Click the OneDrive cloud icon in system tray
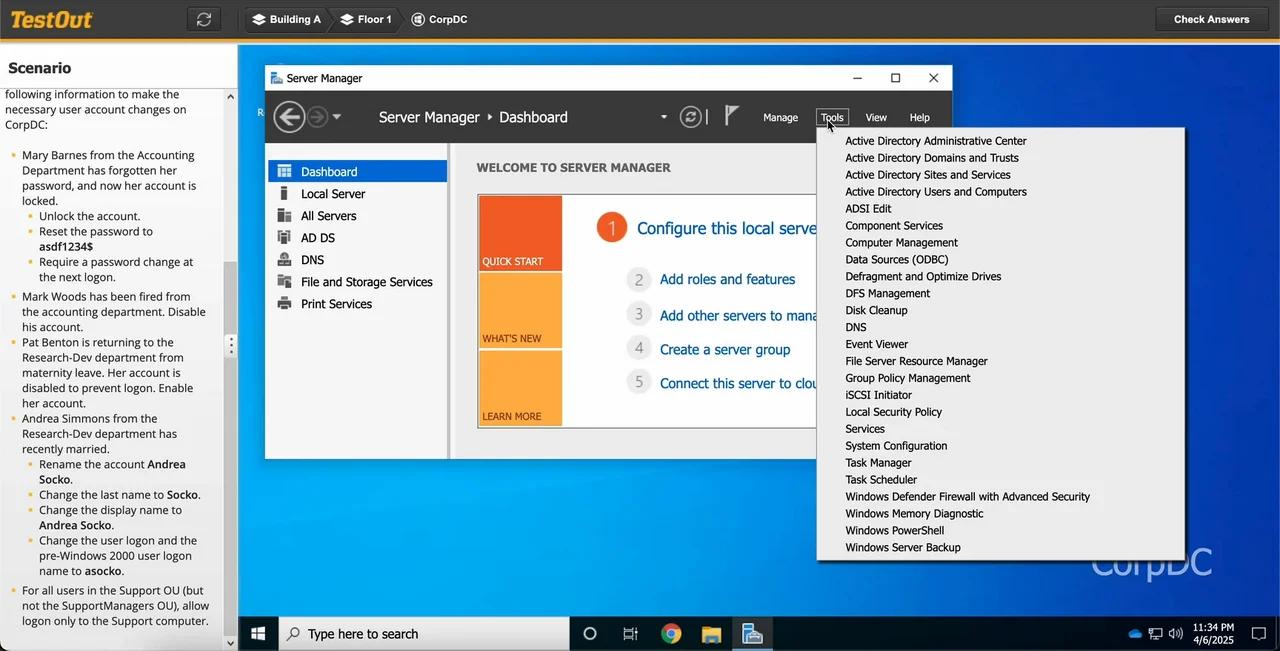 [1135, 633]
